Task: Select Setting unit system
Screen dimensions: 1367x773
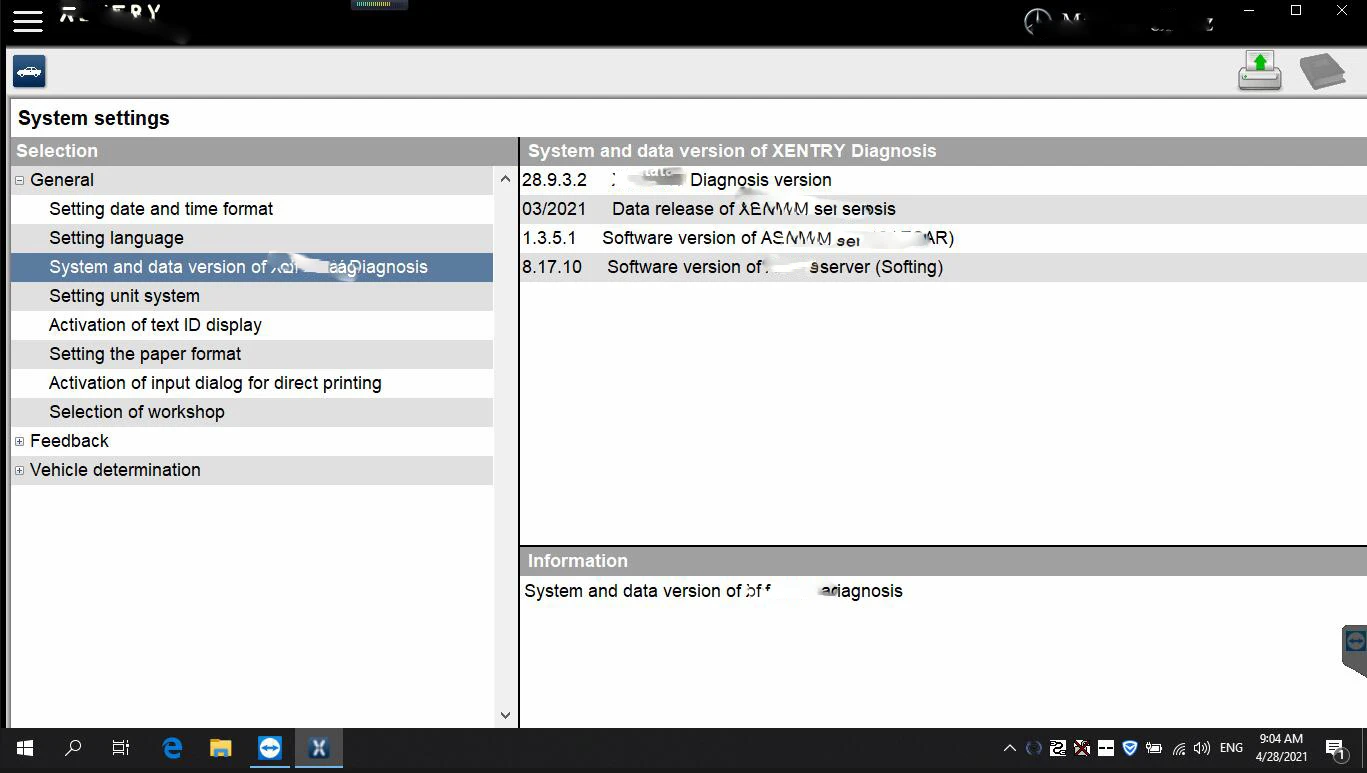Action: point(252,296)
